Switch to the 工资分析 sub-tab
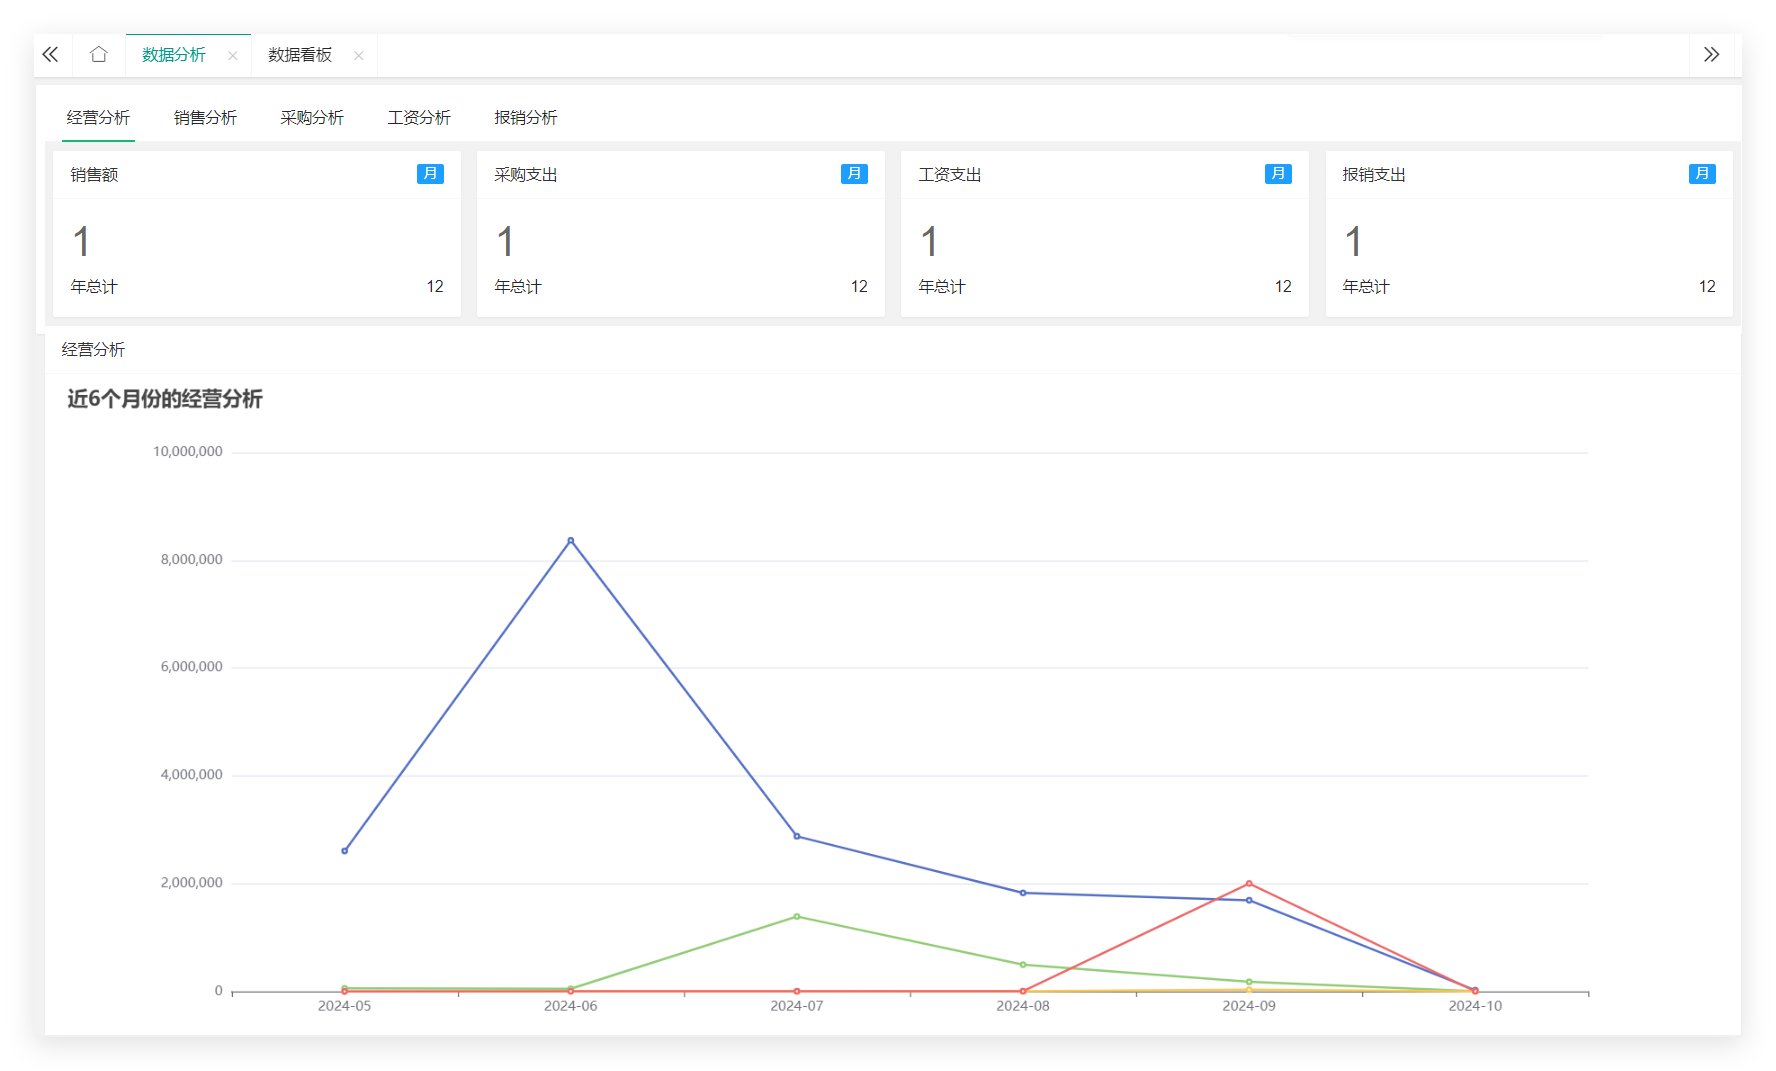Image resolution: width=1776 pixels, height=1071 pixels. [x=419, y=118]
